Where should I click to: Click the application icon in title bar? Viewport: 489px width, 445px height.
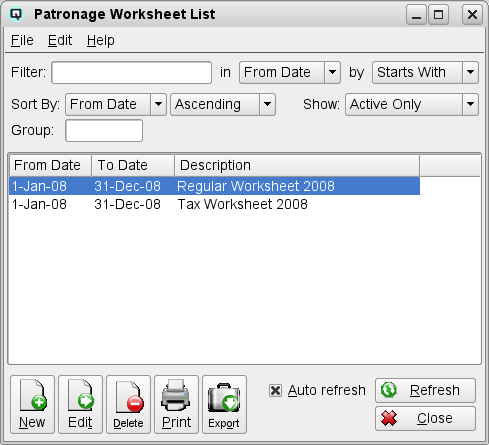pos(16,14)
